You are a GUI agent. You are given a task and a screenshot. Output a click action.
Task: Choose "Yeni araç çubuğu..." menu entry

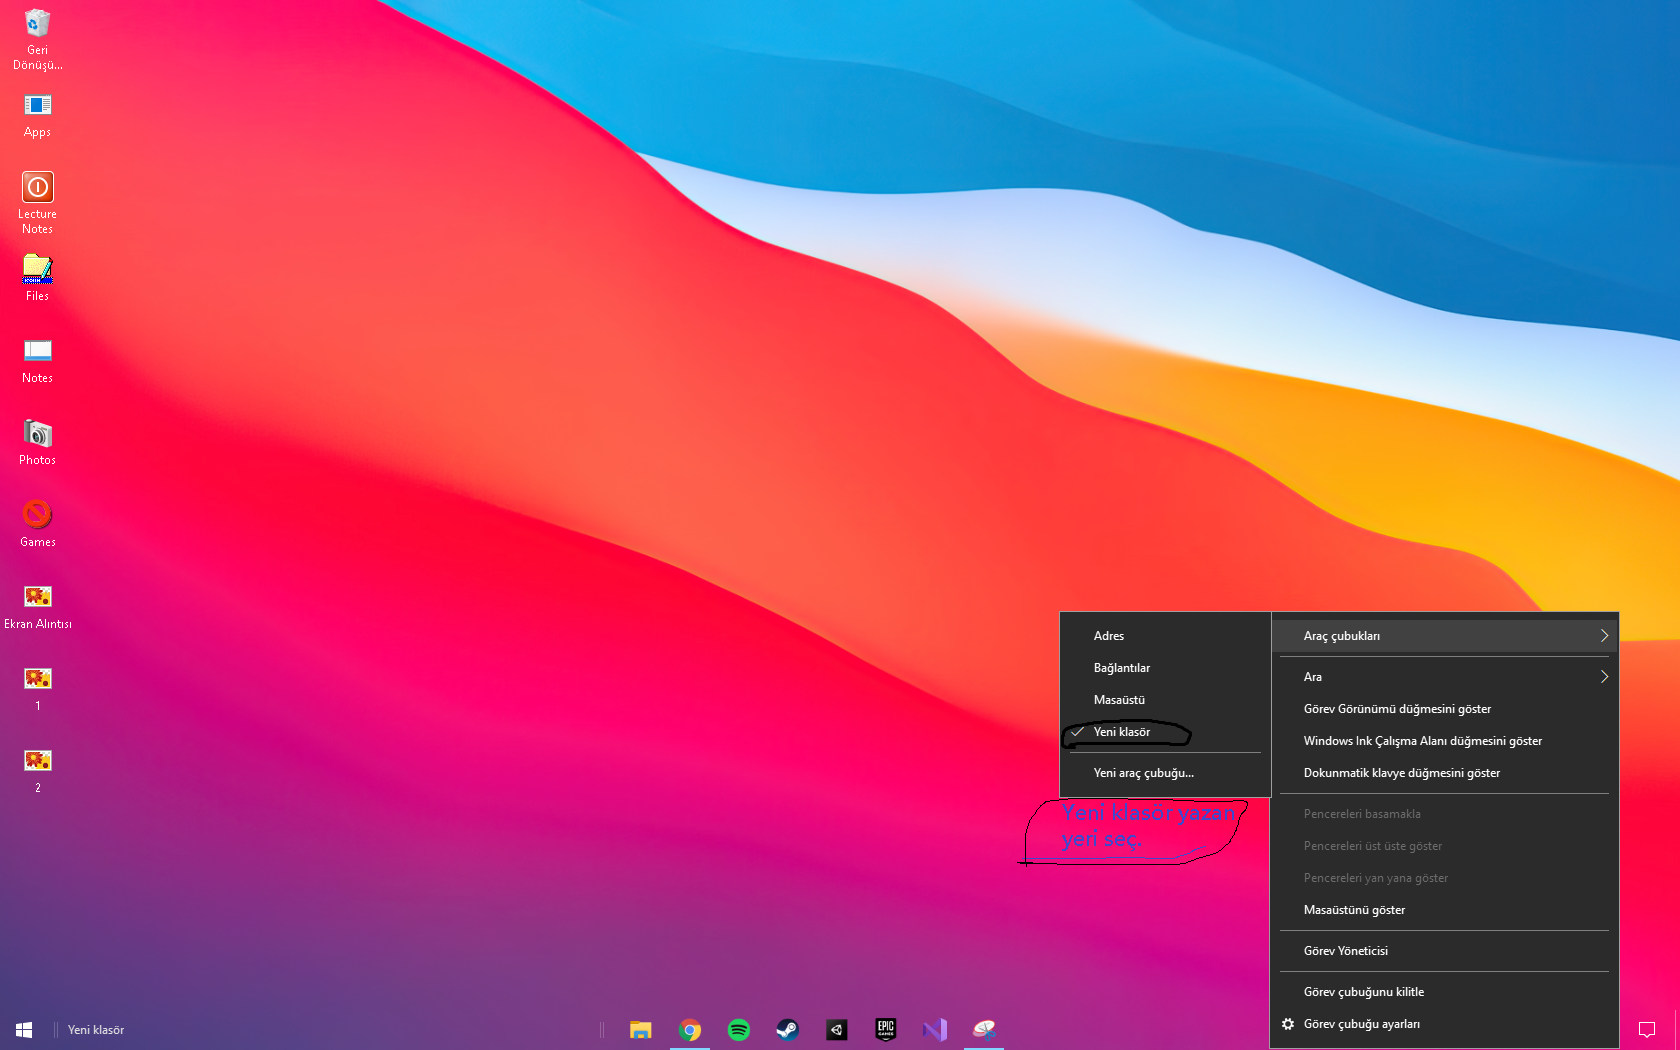coord(1143,773)
